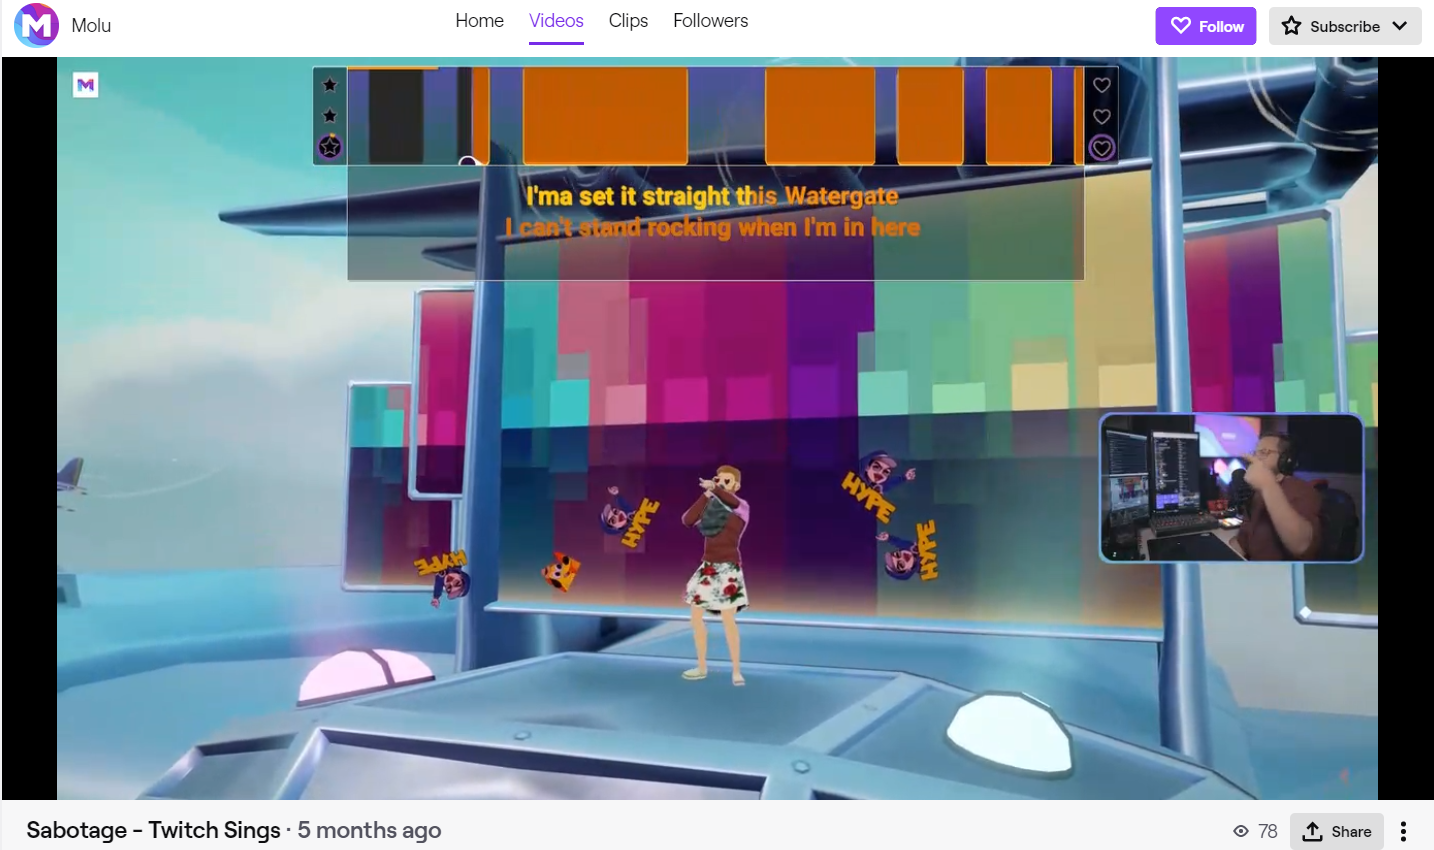Image resolution: width=1434 pixels, height=850 pixels.
Task: Click the eye icon beside the view count
Action: (x=1241, y=831)
